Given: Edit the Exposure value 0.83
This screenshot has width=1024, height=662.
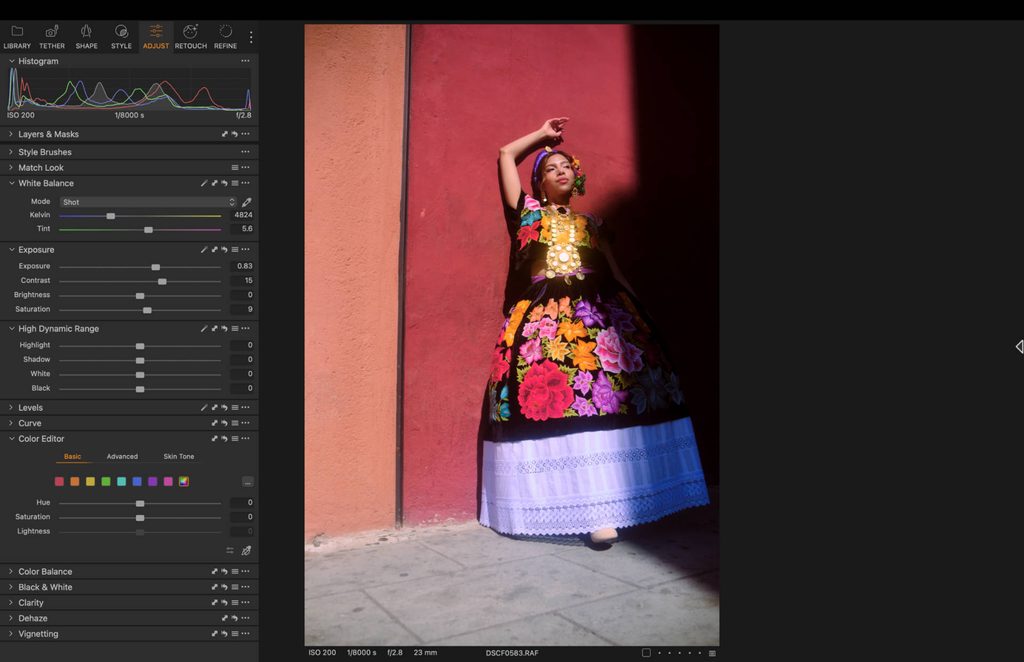Looking at the screenshot, I should point(242,266).
